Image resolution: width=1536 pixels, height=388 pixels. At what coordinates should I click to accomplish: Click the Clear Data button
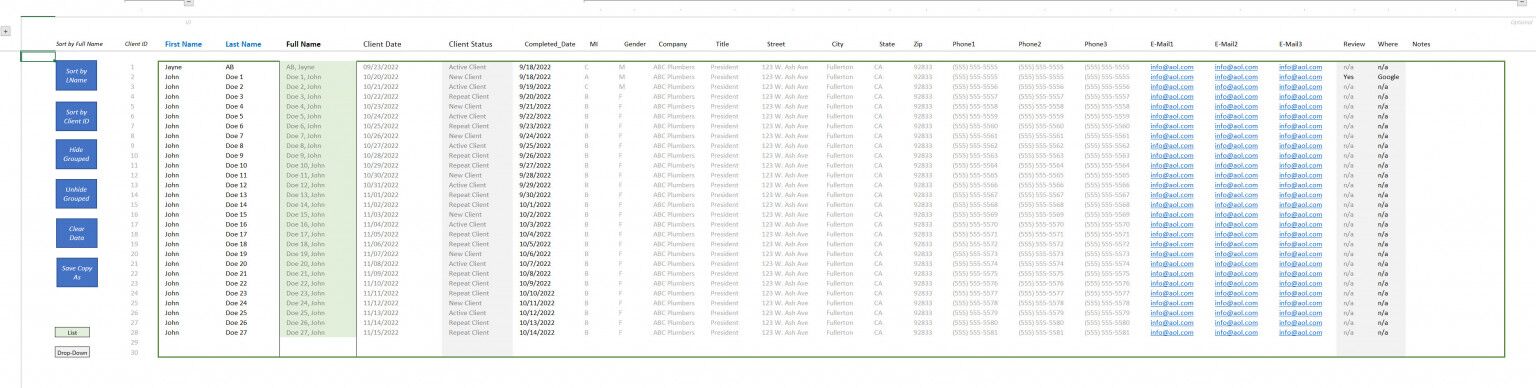(x=76, y=233)
